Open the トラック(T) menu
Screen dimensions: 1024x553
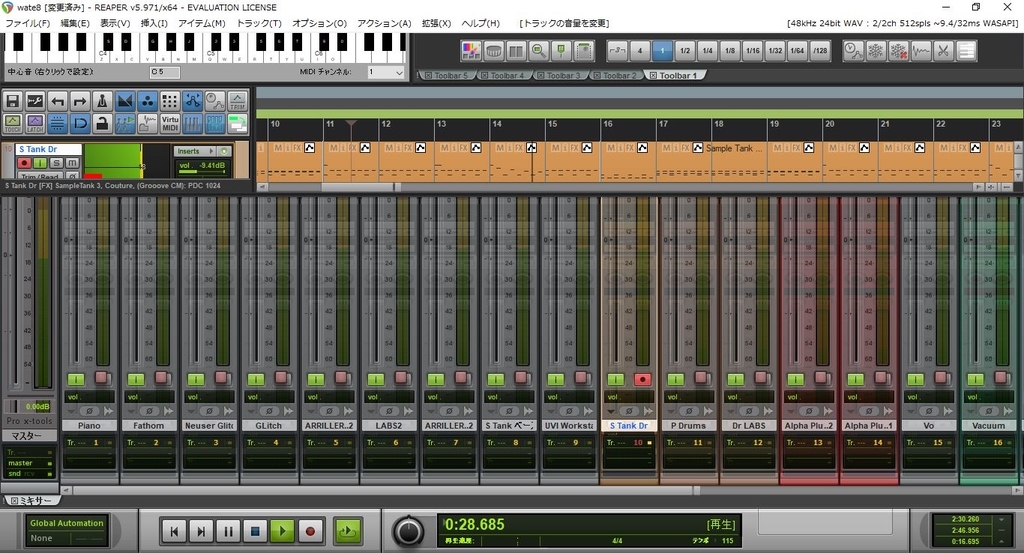259,23
